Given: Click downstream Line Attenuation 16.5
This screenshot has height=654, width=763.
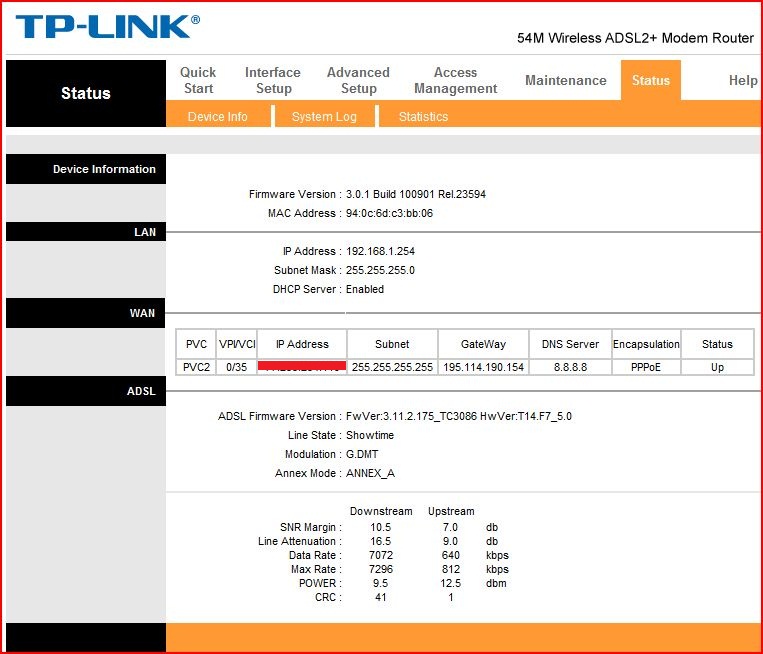Looking at the screenshot, I should [381, 541].
